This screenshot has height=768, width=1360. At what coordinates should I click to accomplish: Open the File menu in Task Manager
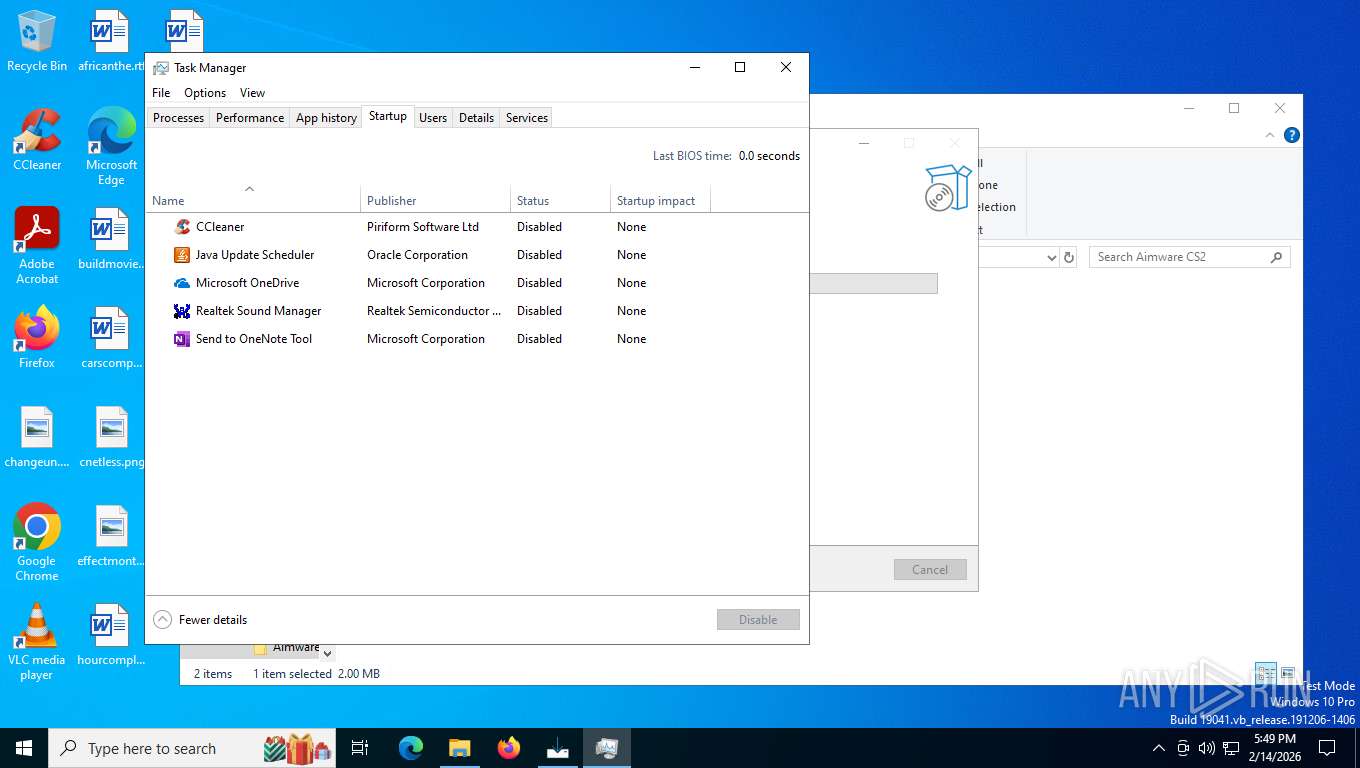point(161,93)
